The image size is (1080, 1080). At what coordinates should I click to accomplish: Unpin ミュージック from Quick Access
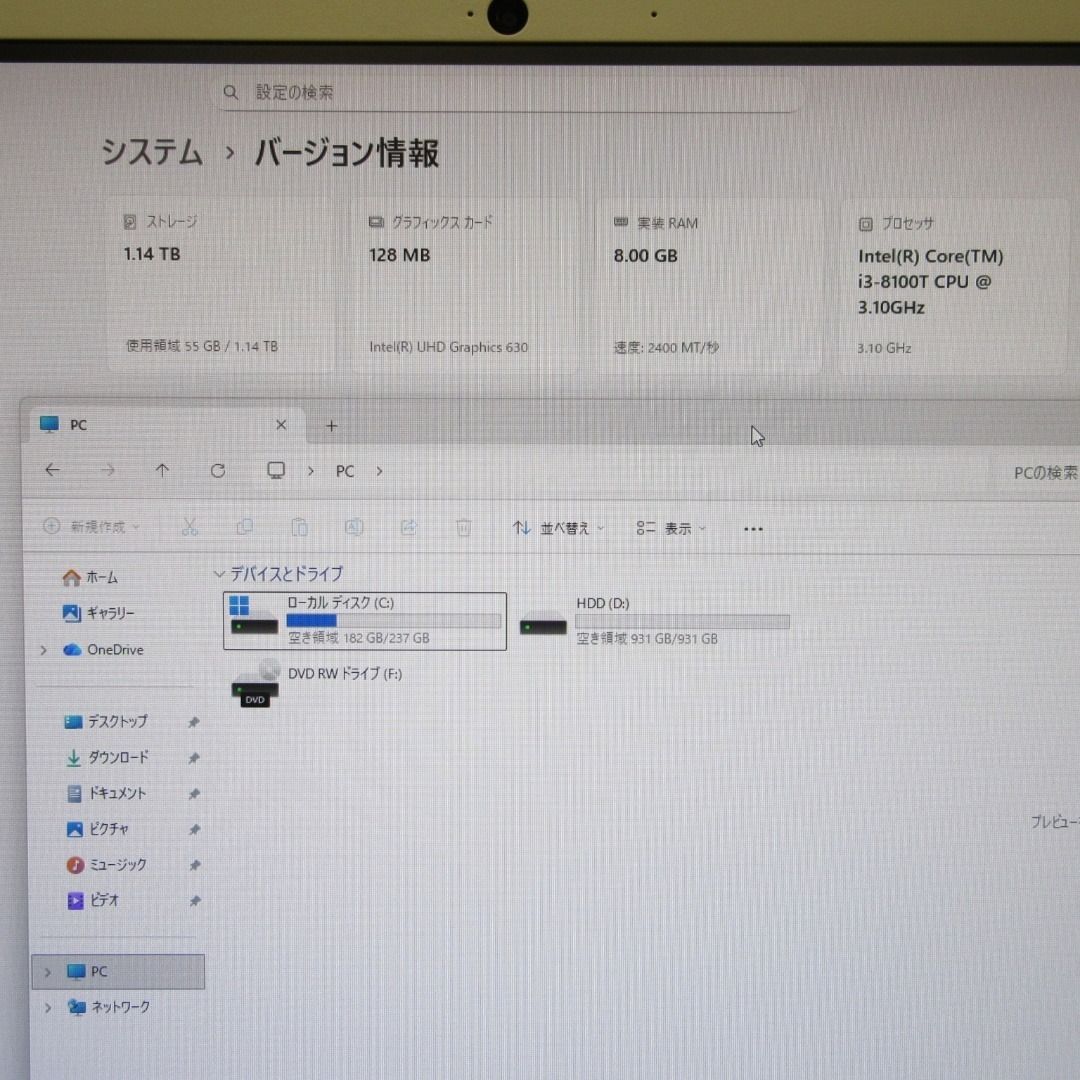coord(194,864)
